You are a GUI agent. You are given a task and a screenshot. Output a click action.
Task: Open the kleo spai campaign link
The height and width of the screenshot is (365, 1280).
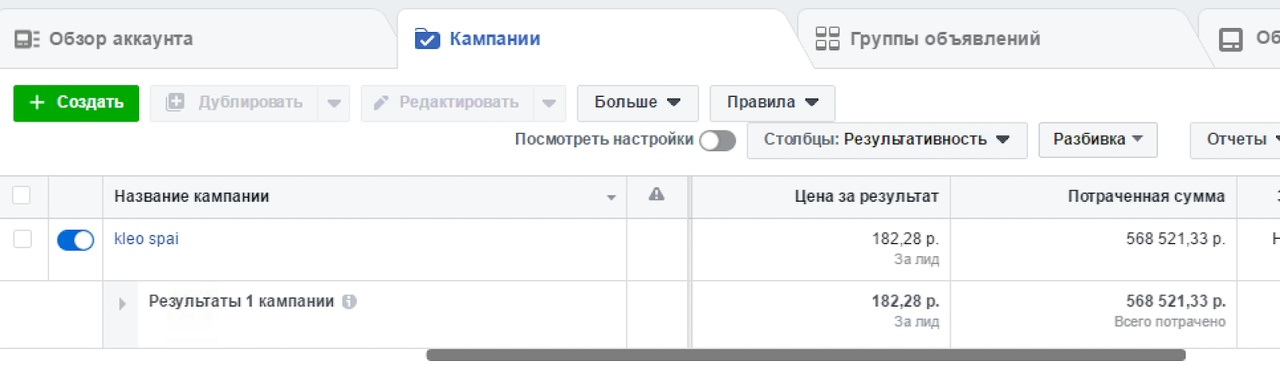click(147, 239)
